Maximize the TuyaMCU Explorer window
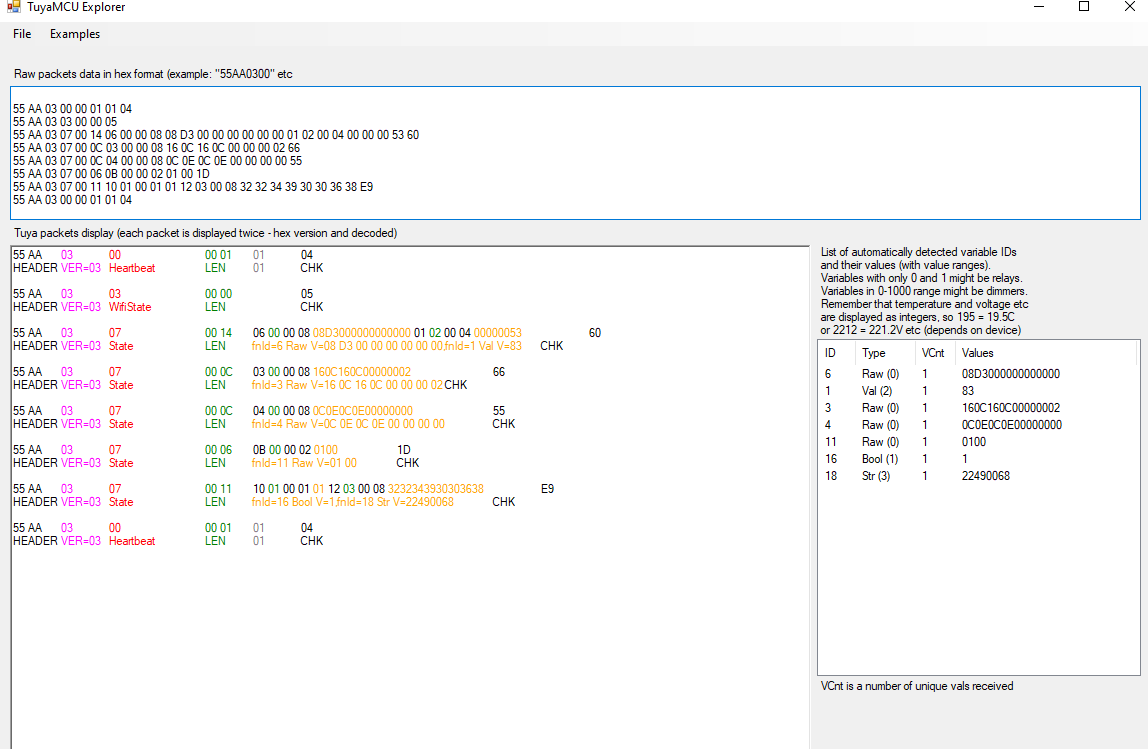Viewport: 1148px width, 749px height. [1084, 7]
